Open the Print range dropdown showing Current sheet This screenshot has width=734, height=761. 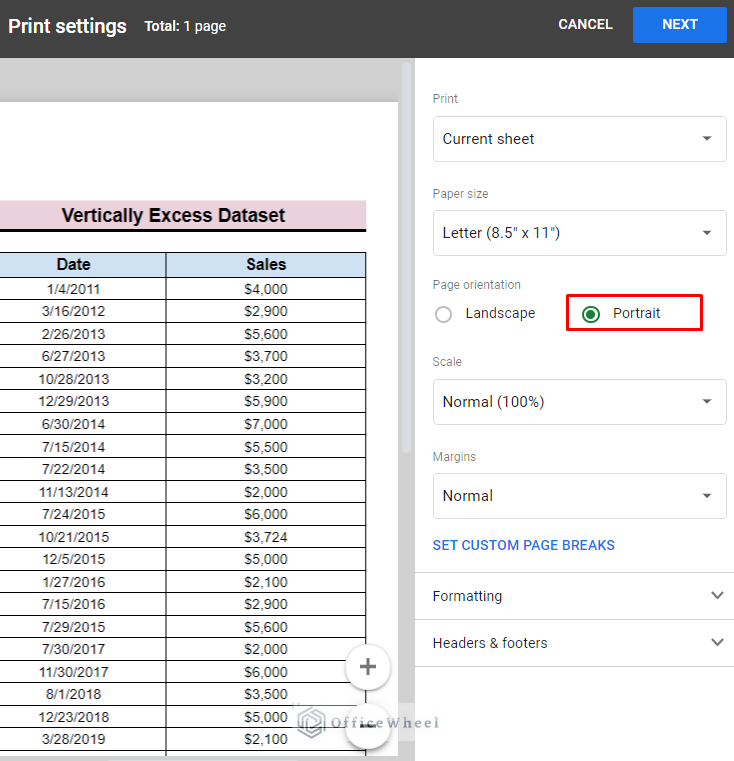[579, 139]
